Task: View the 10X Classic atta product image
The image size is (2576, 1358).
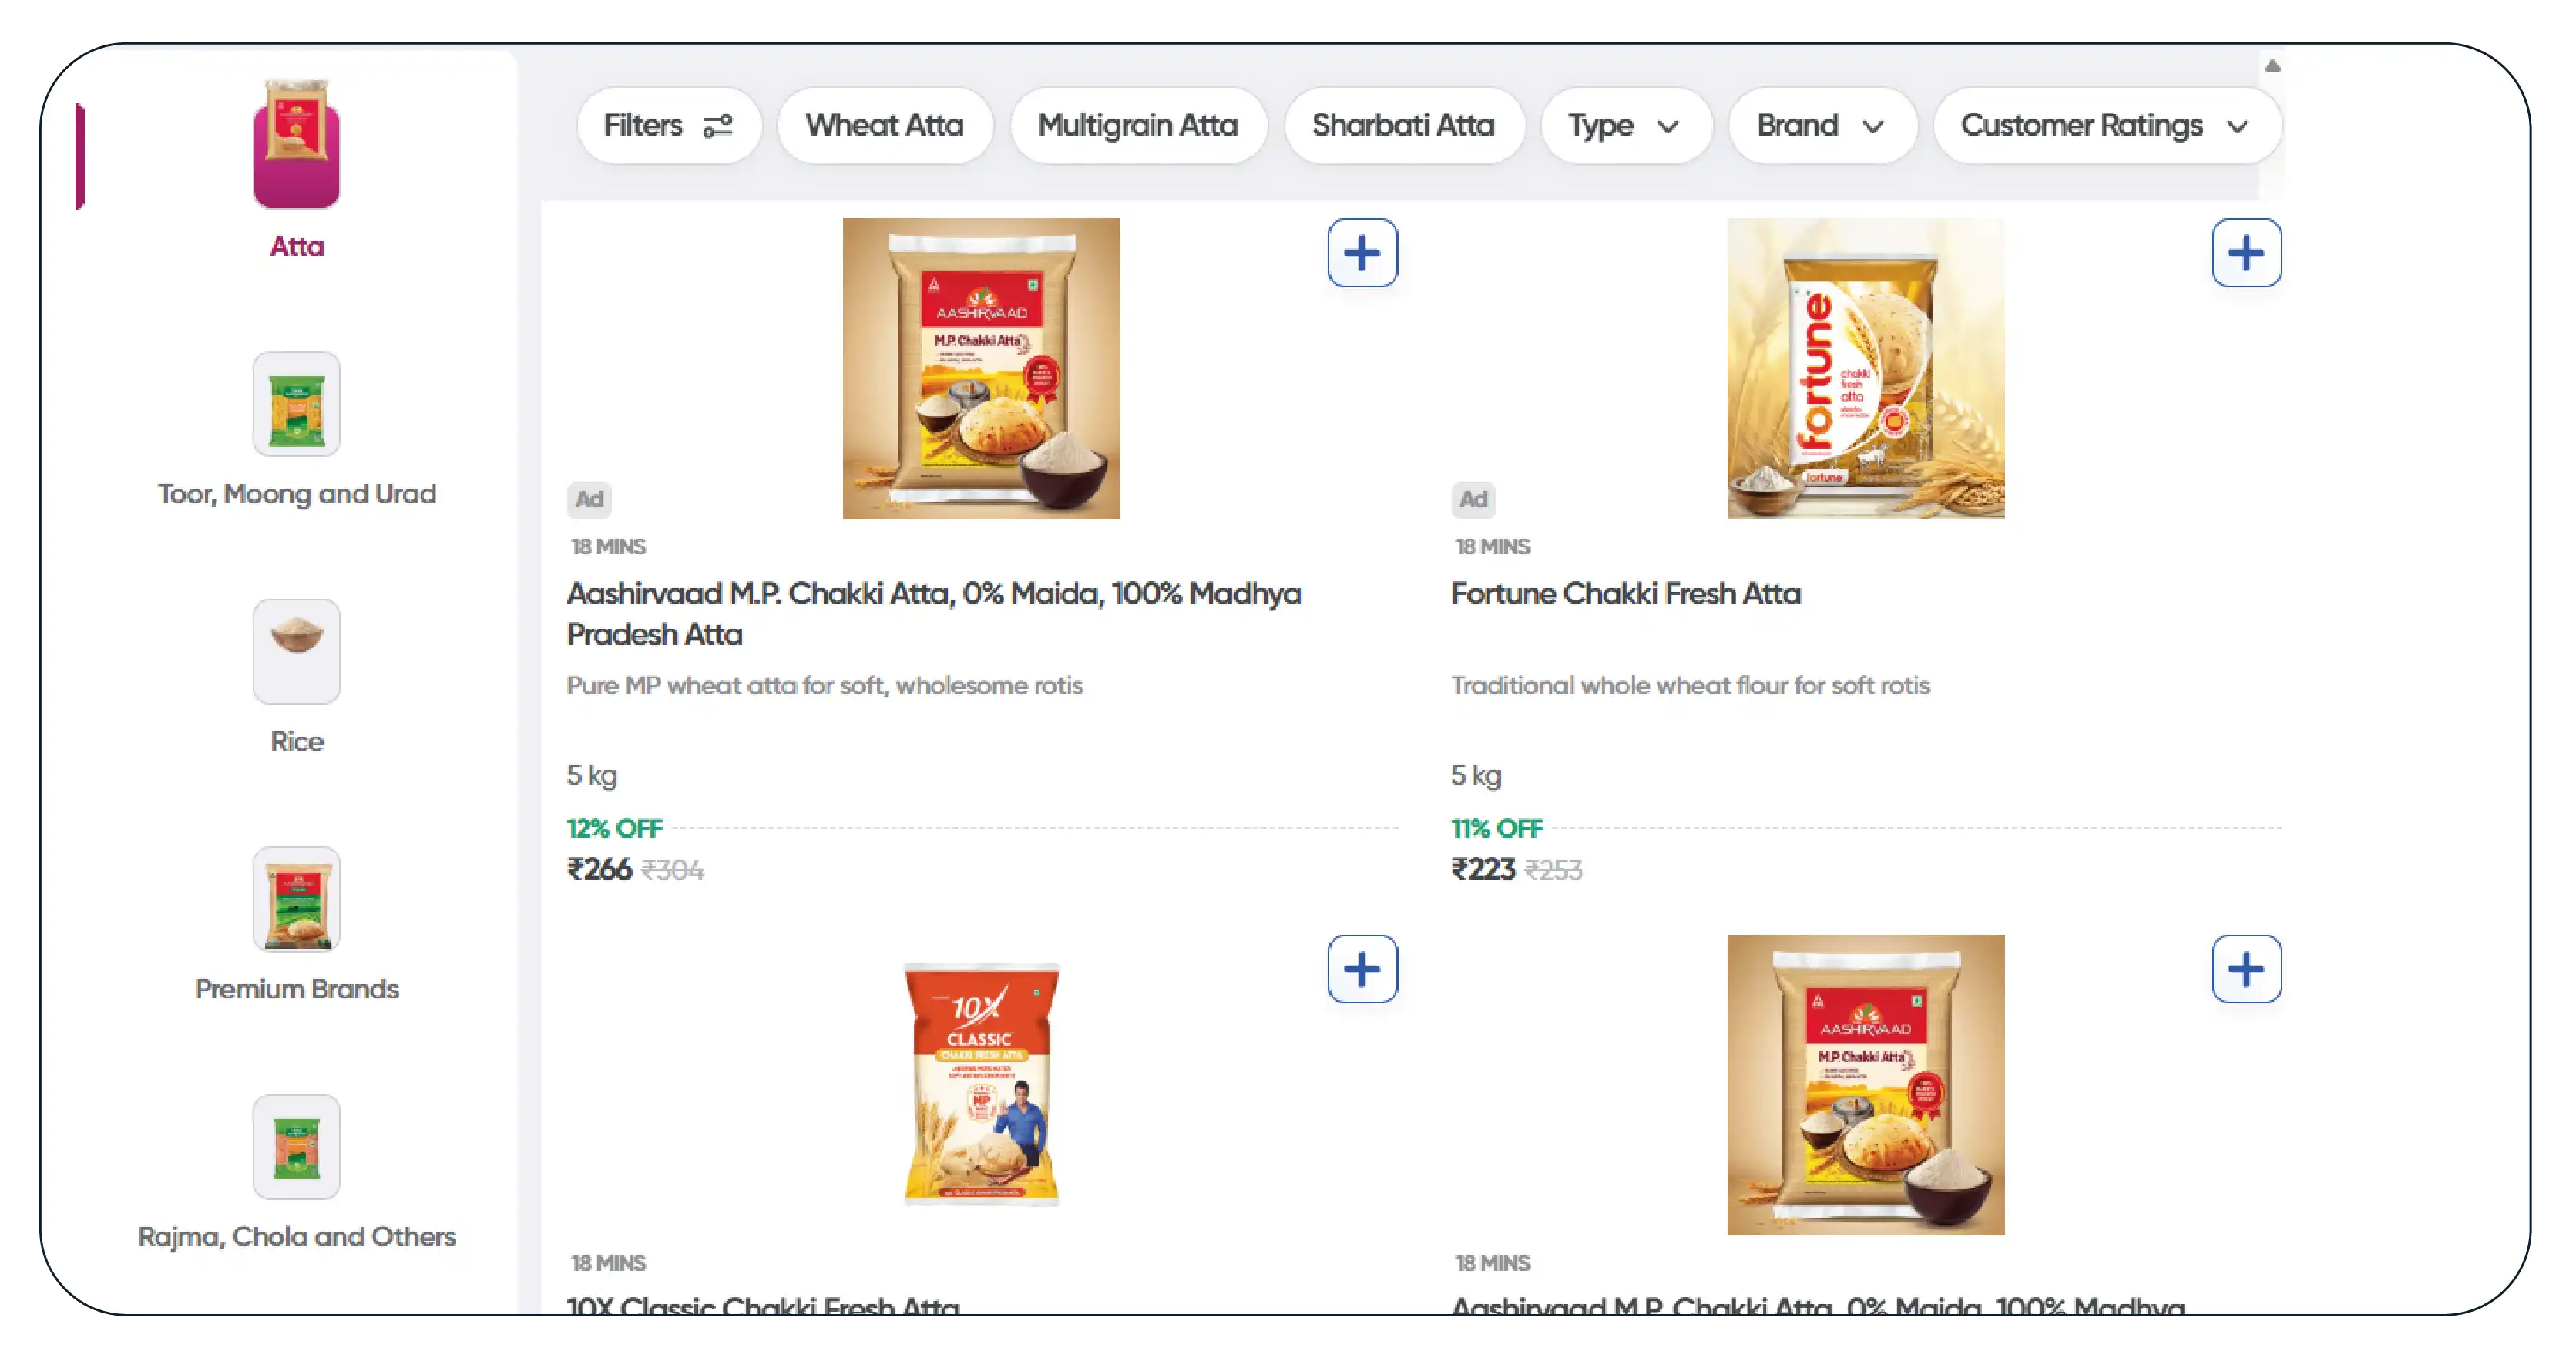Action: tap(981, 1084)
